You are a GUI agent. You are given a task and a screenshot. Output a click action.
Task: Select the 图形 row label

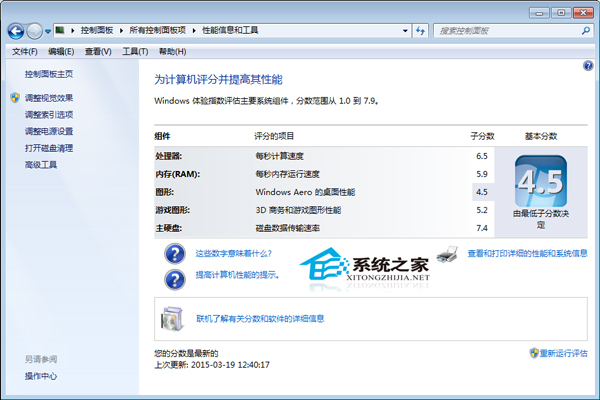[165, 192]
